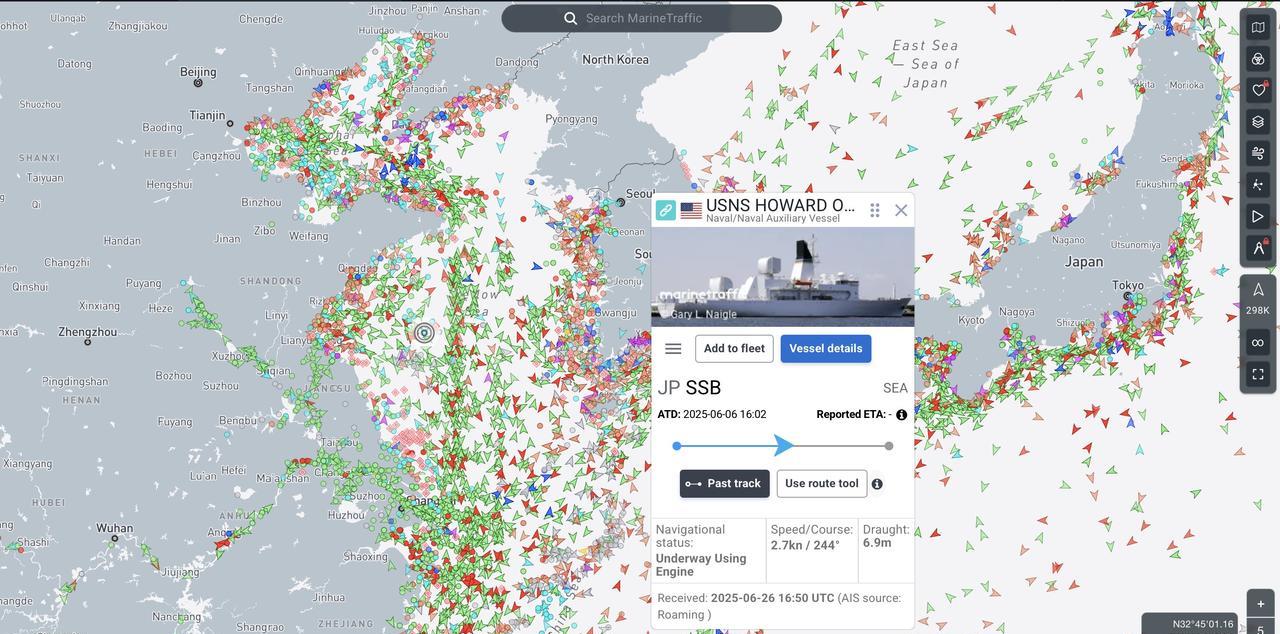Click the circled vessel marker near Lianyungang
This screenshot has height=634, width=1280.
point(424,332)
